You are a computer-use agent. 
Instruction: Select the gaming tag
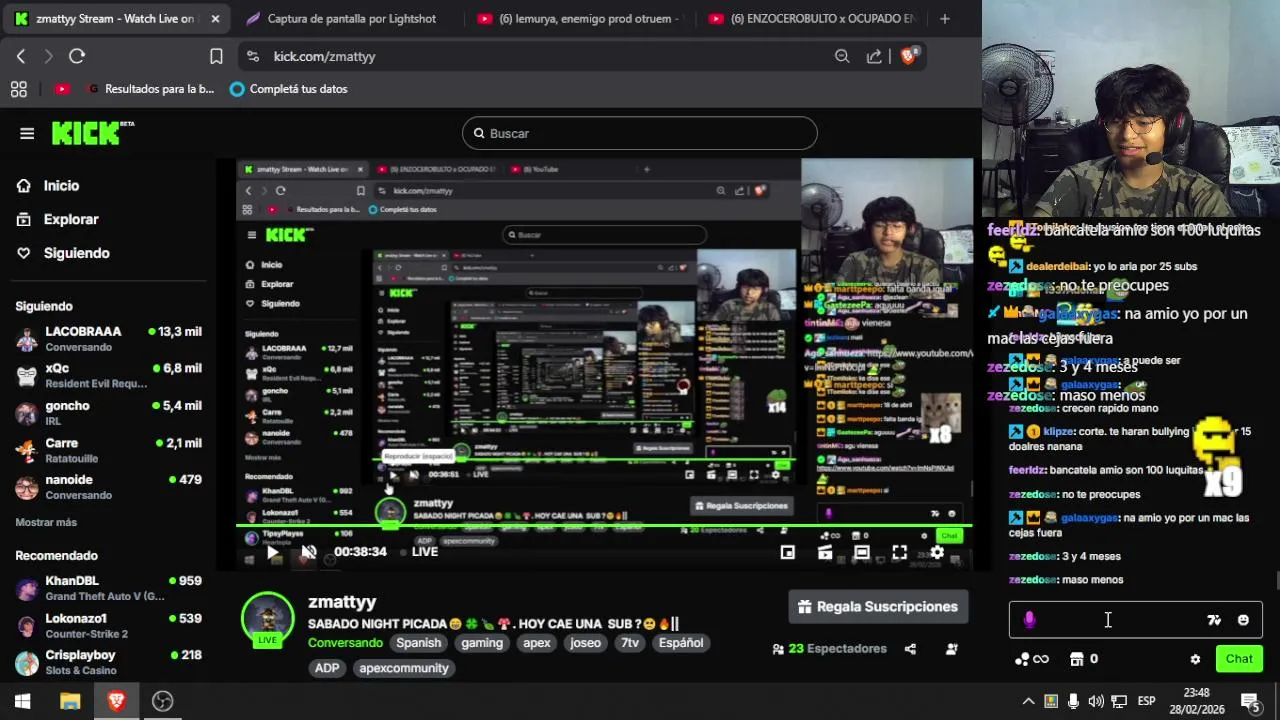click(x=482, y=643)
